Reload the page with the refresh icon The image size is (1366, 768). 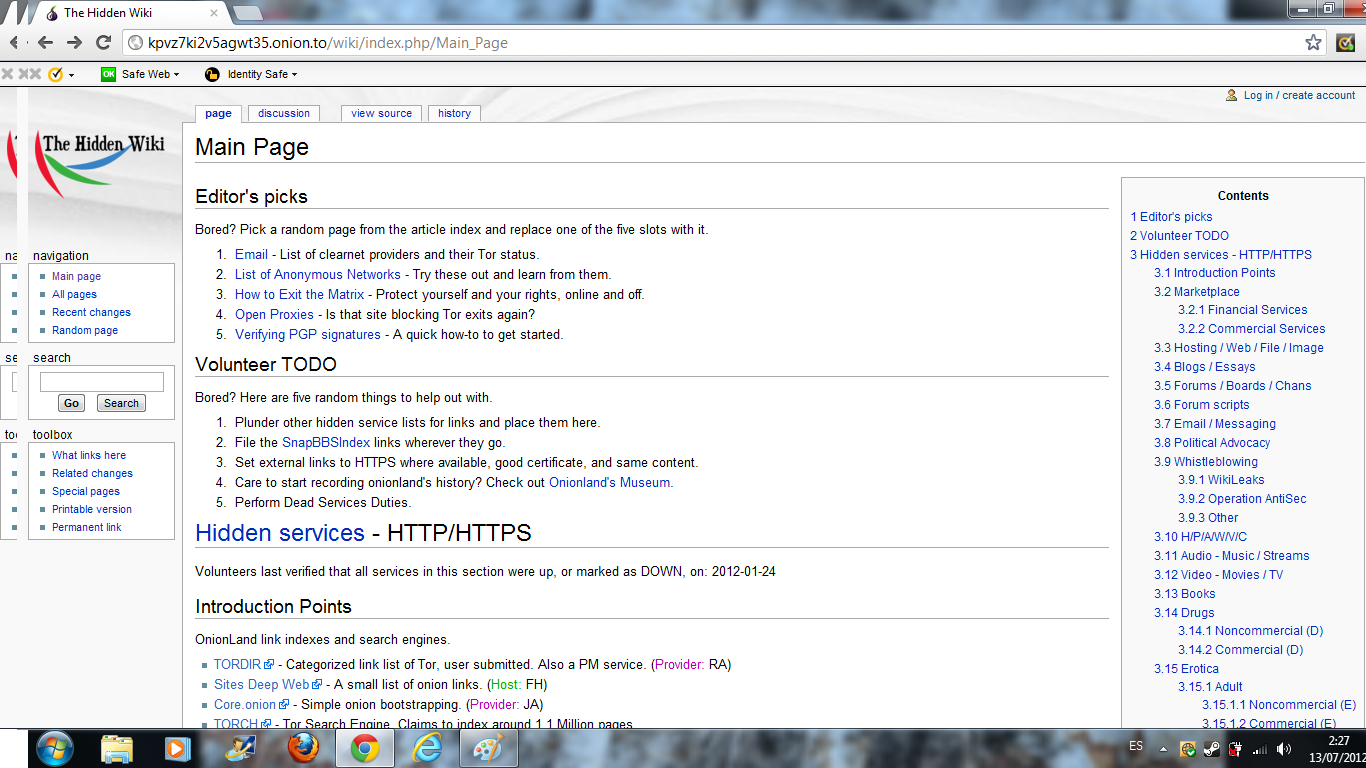(103, 42)
